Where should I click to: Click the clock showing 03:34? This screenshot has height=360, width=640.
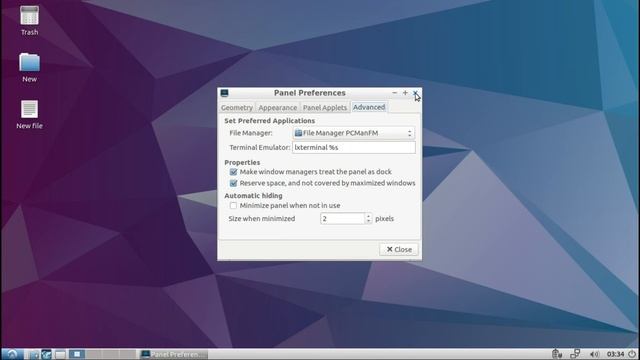coord(616,354)
